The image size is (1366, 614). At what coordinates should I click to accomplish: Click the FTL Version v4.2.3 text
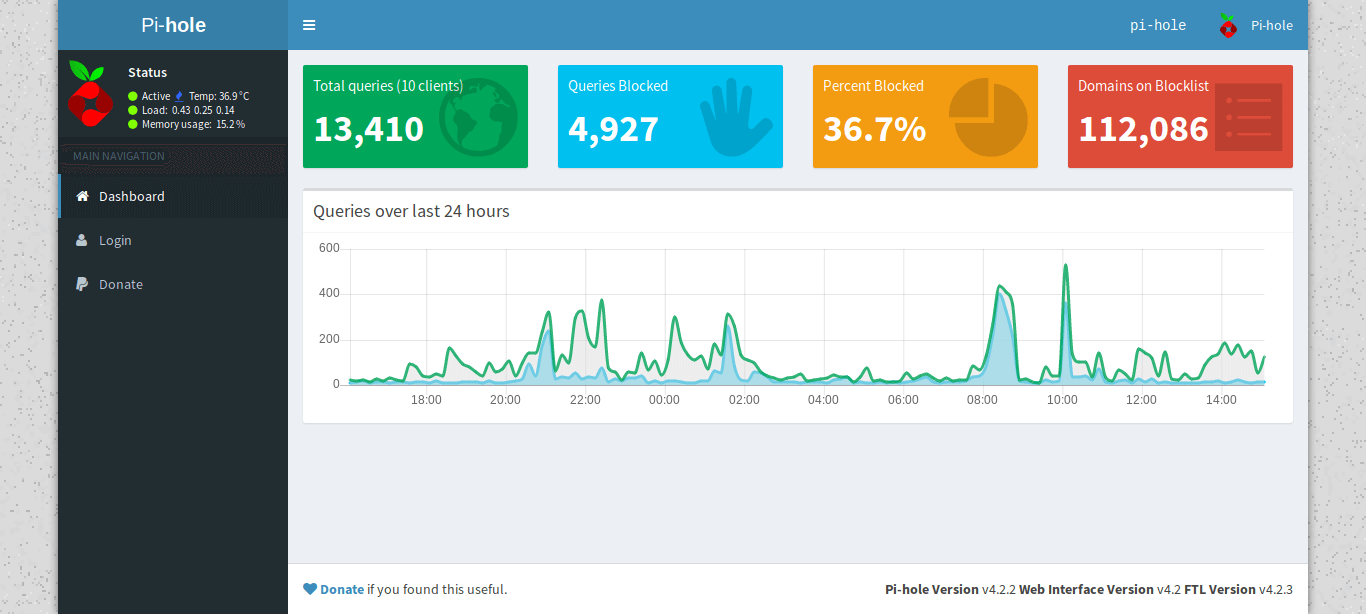point(1238,589)
